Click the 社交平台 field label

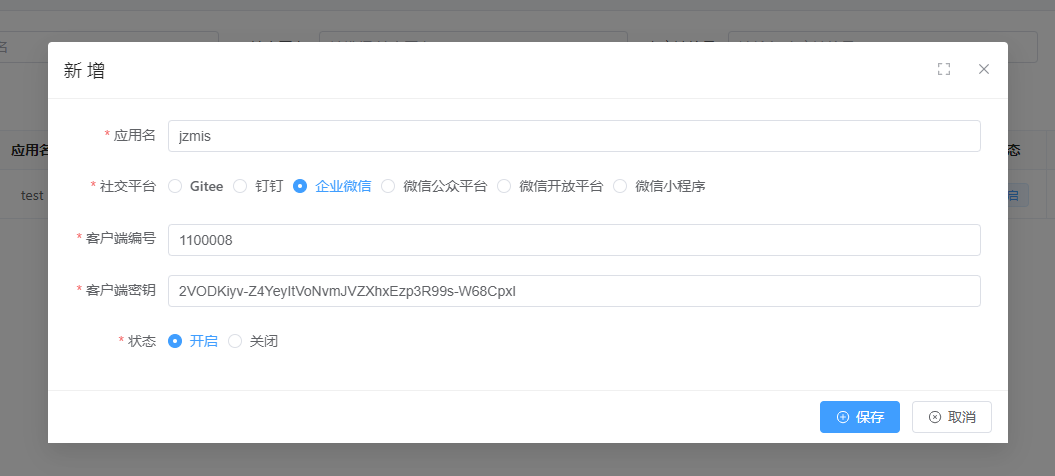pos(128,186)
